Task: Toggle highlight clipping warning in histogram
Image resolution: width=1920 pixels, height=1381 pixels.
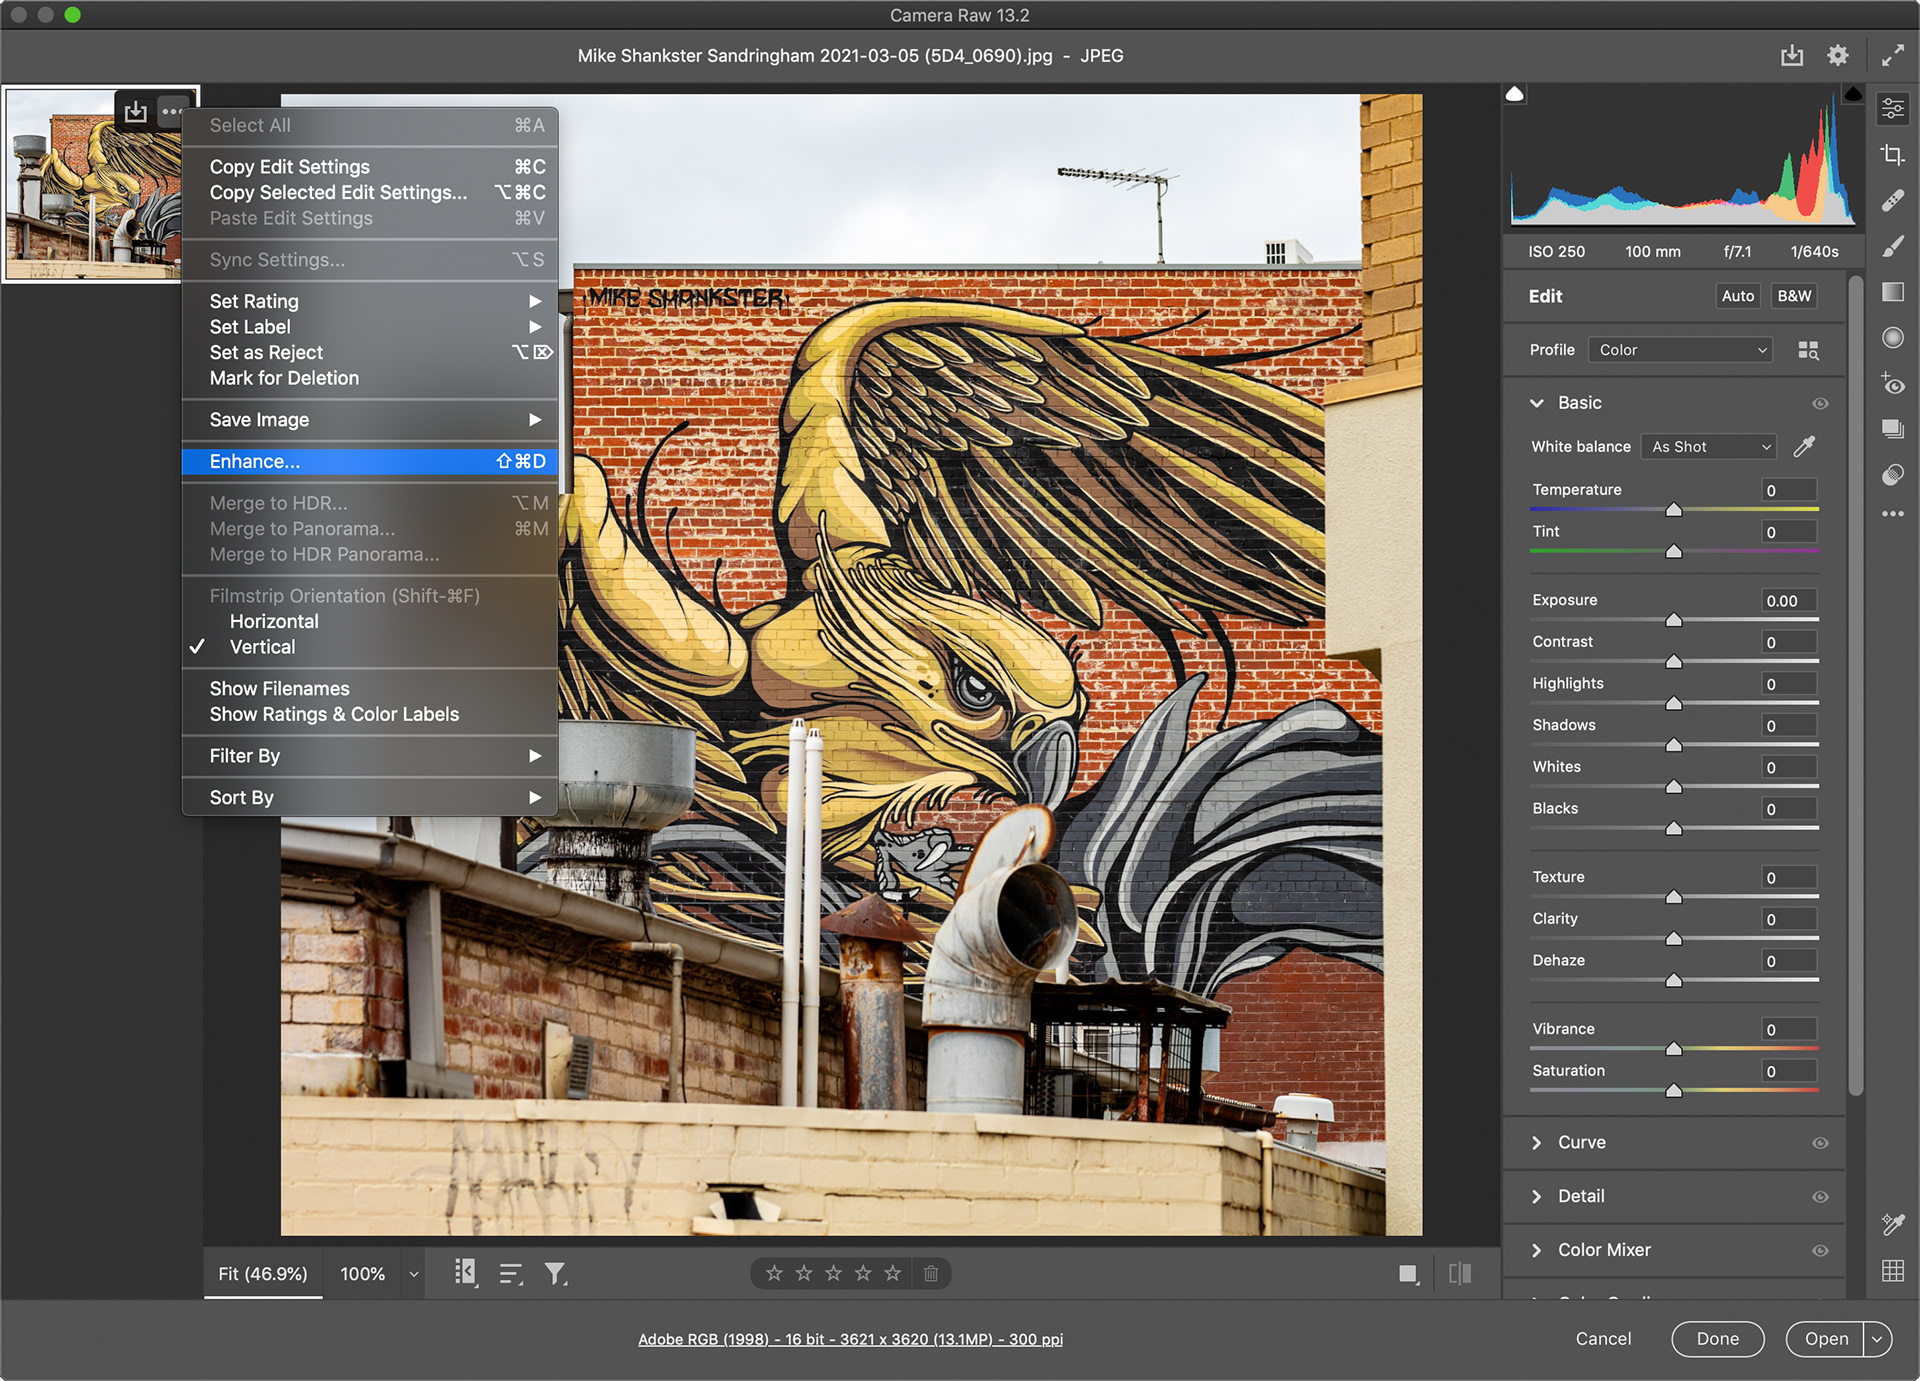Action: tap(1853, 95)
